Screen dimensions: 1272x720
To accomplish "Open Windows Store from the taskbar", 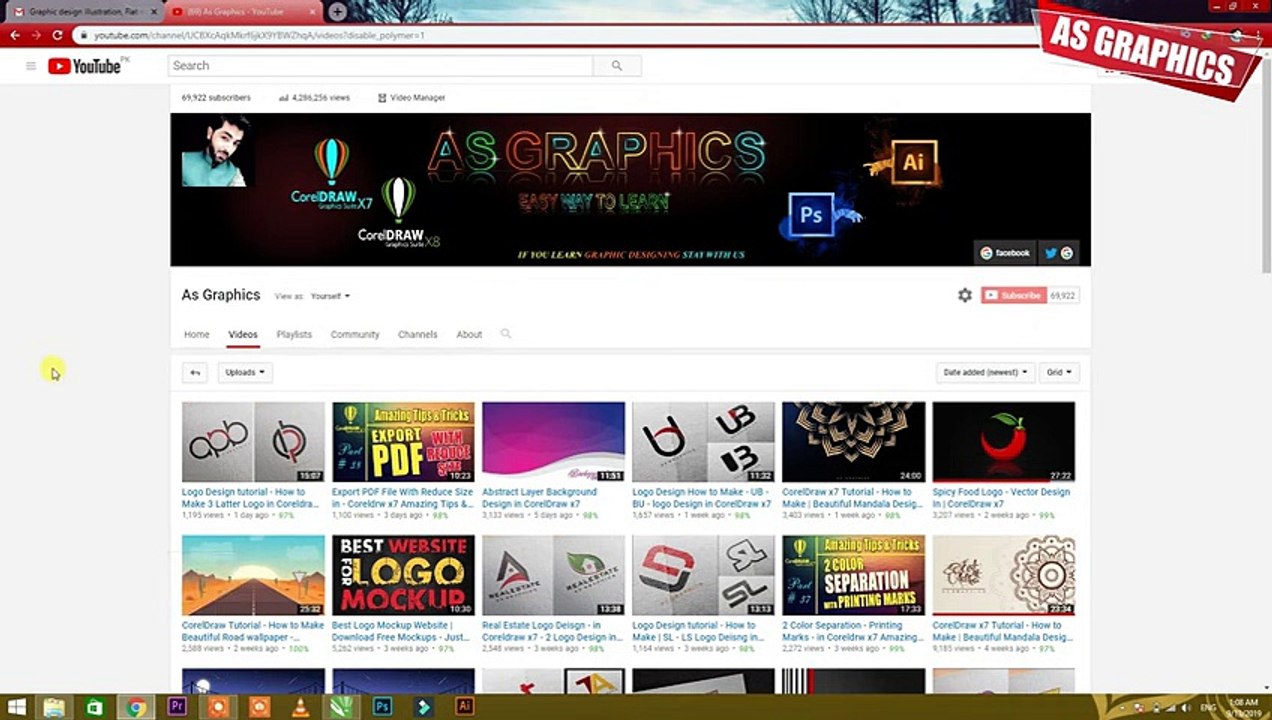I will point(95,707).
